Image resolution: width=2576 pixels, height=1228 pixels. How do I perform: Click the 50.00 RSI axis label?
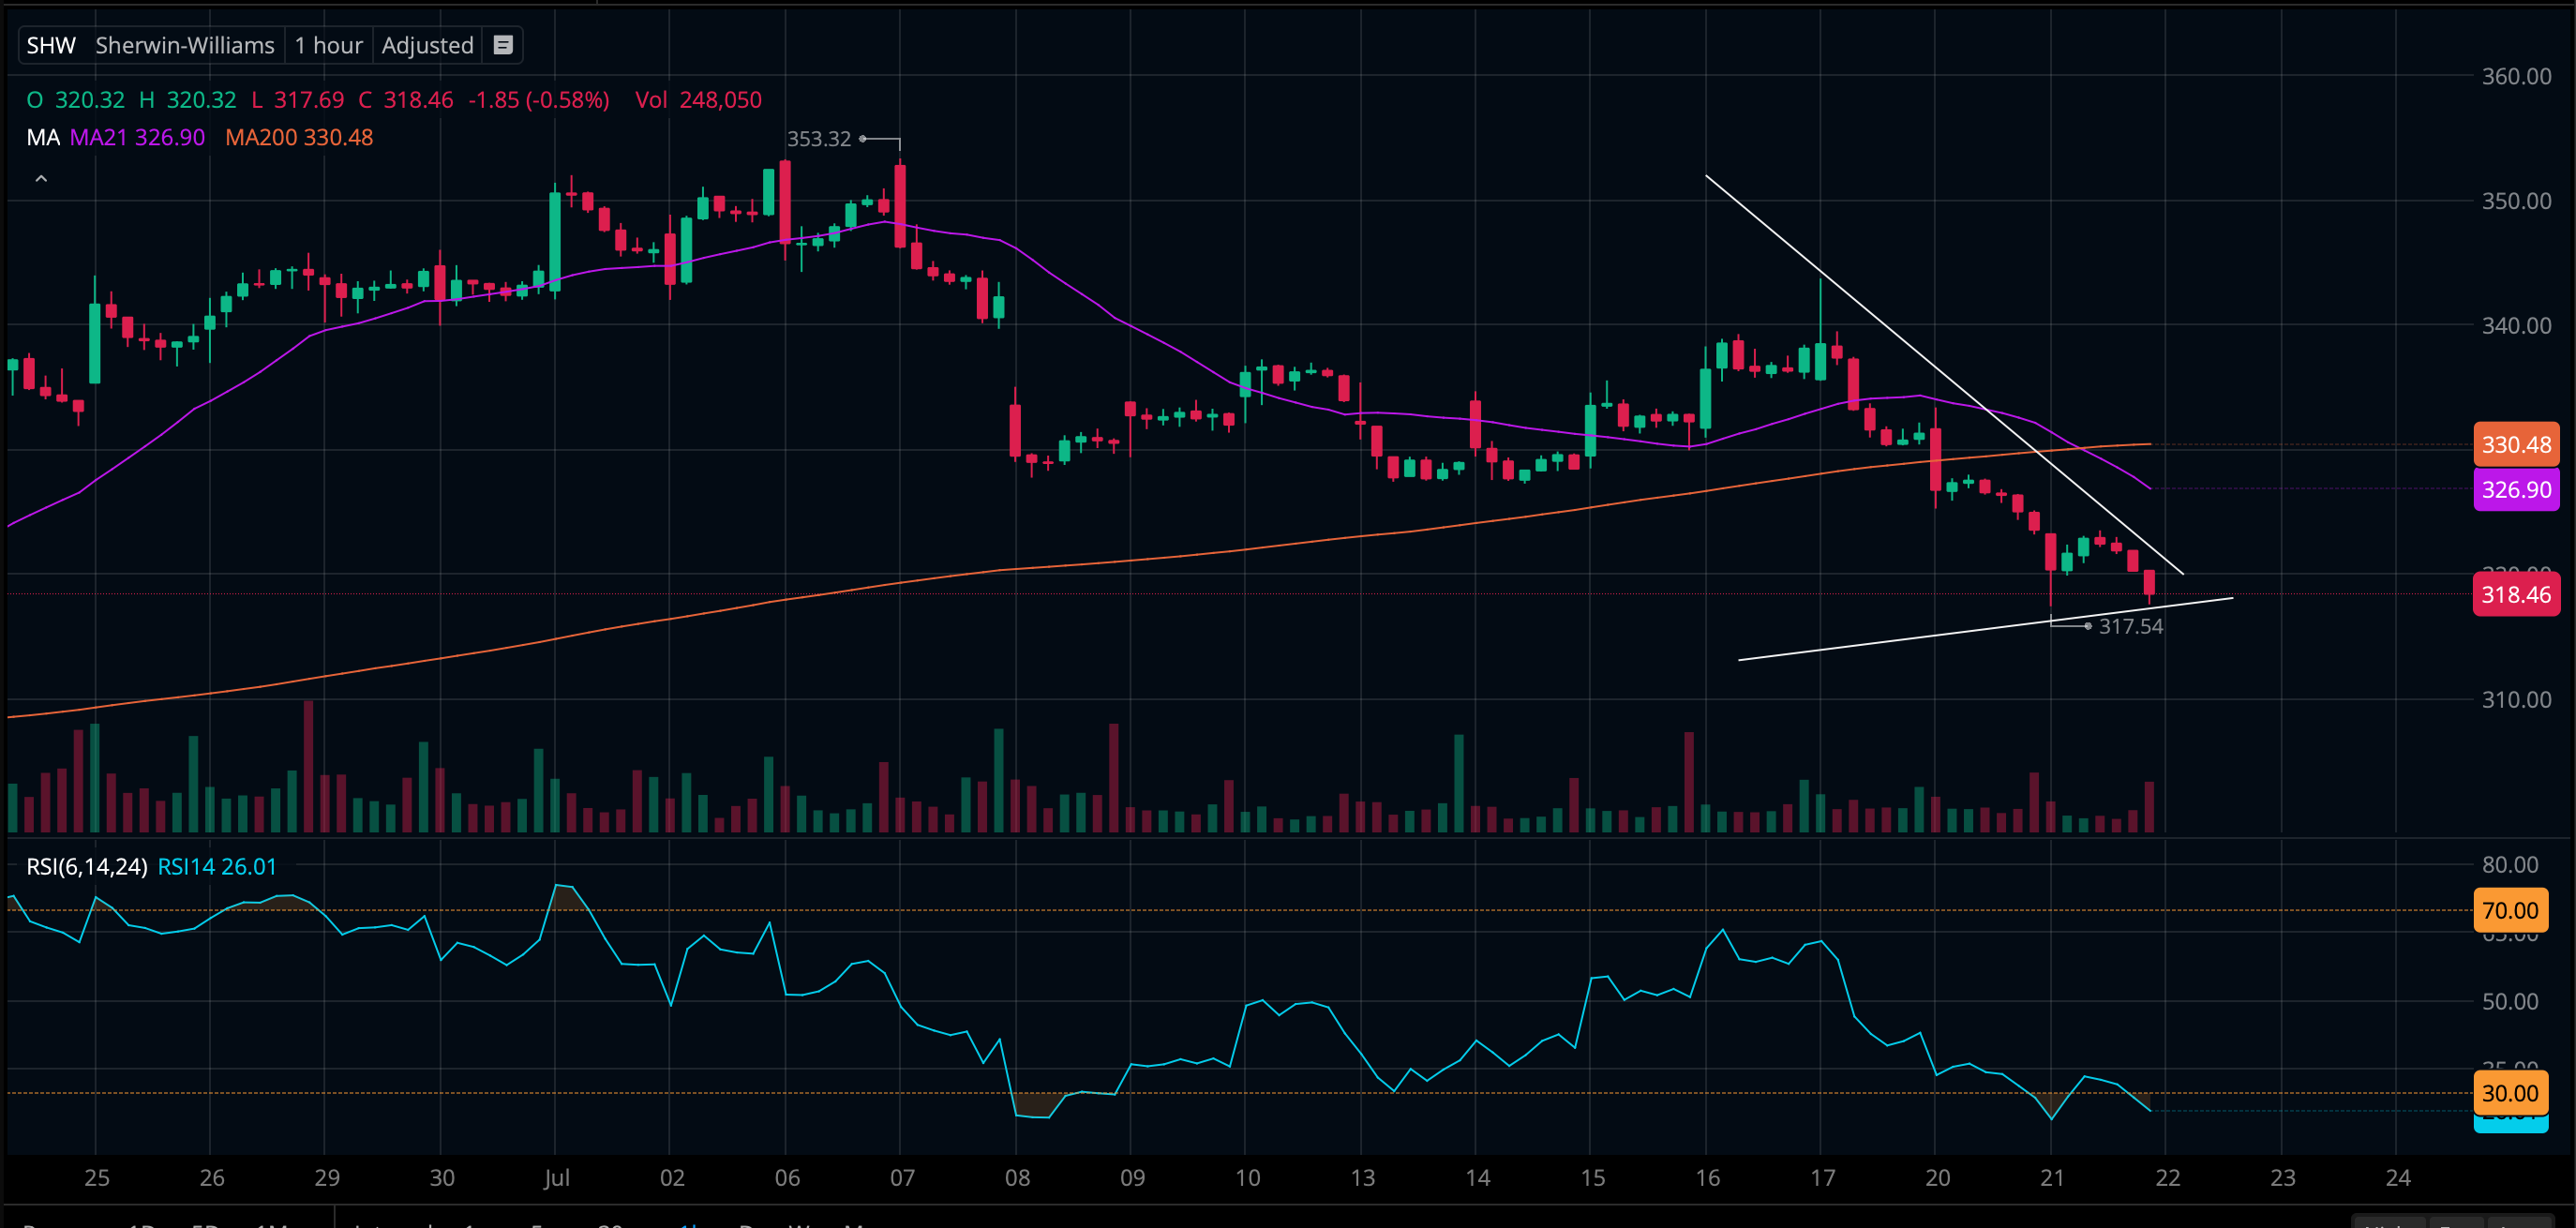click(2510, 1001)
